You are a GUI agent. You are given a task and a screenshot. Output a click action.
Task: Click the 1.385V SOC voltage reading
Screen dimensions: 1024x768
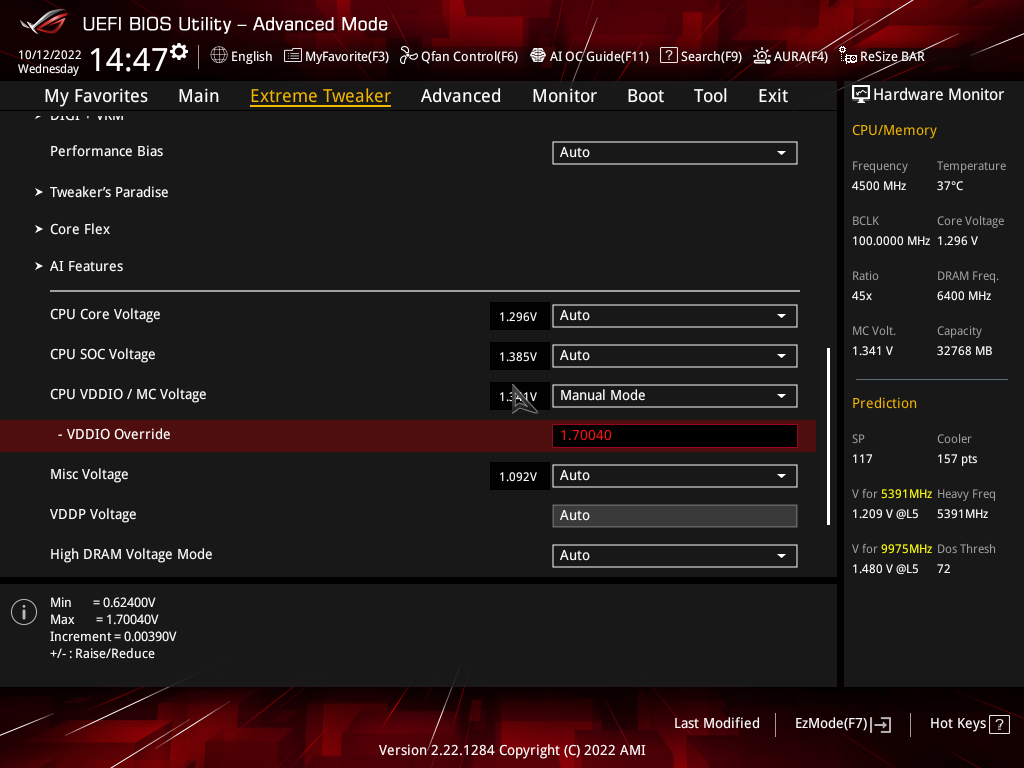[519, 357]
